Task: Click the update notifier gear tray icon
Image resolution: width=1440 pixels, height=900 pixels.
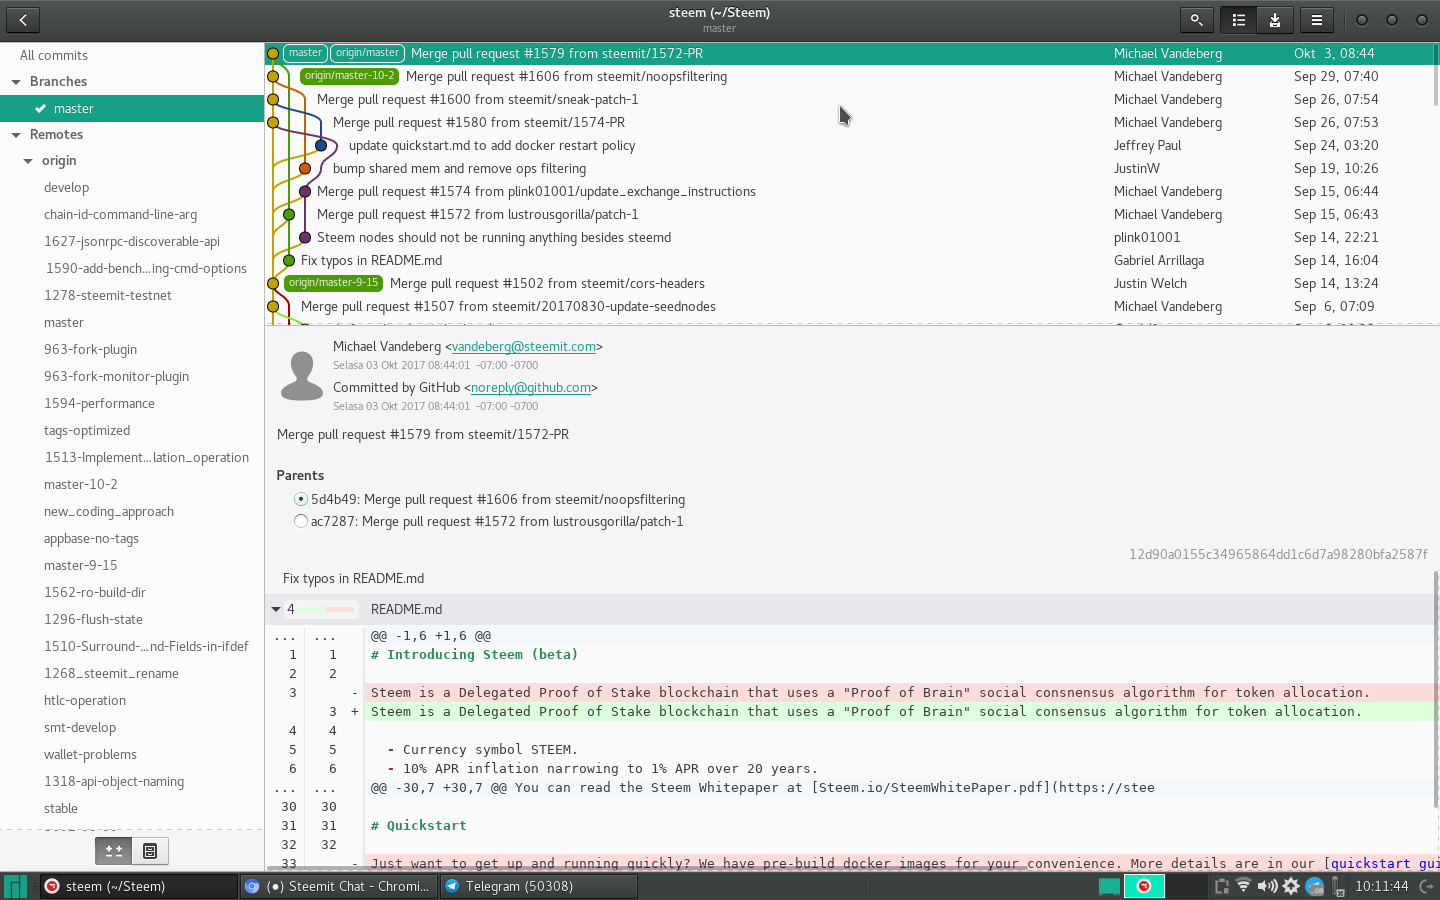Action: pos(1291,886)
